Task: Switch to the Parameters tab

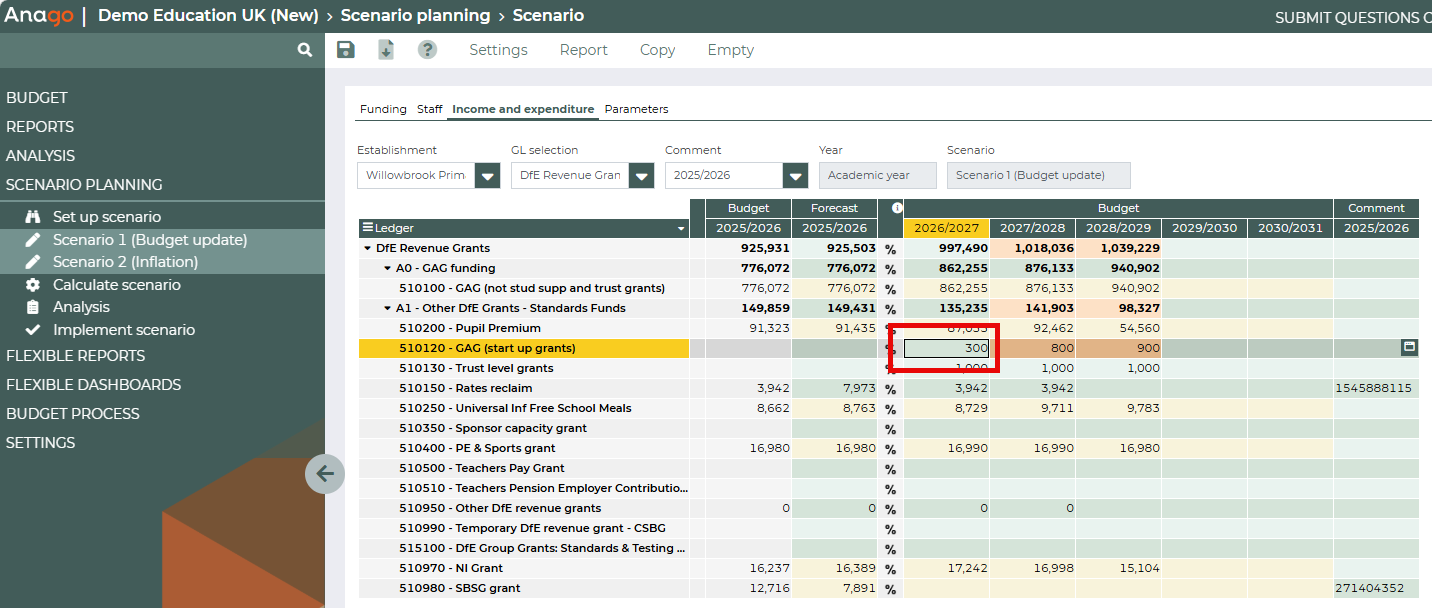Action: tap(636, 109)
